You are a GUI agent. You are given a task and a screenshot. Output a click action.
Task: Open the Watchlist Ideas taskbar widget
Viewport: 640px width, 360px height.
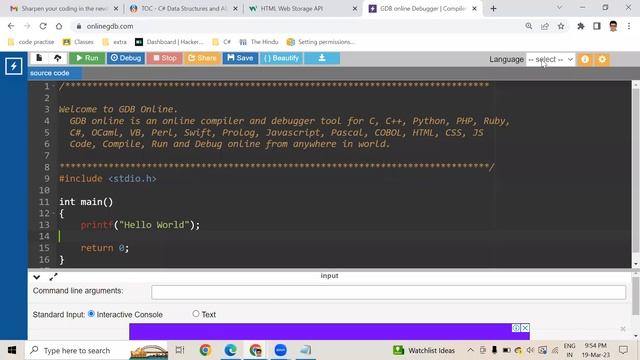click(x=424, y=350)
